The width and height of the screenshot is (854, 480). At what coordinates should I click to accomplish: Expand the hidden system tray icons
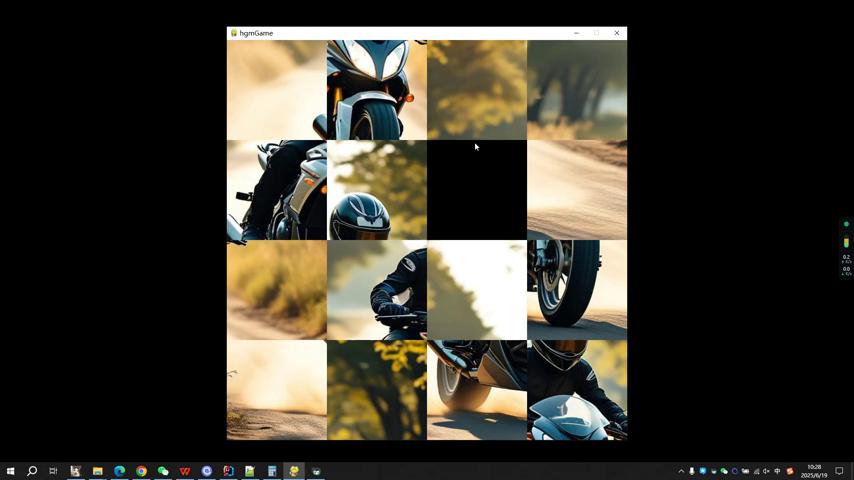coord(681,471)
